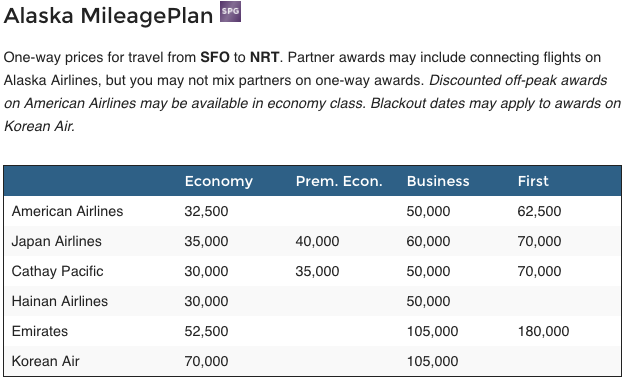Select Emirates first class price 180,000
This screenshot has width=624, height=380.
(543, 331)
